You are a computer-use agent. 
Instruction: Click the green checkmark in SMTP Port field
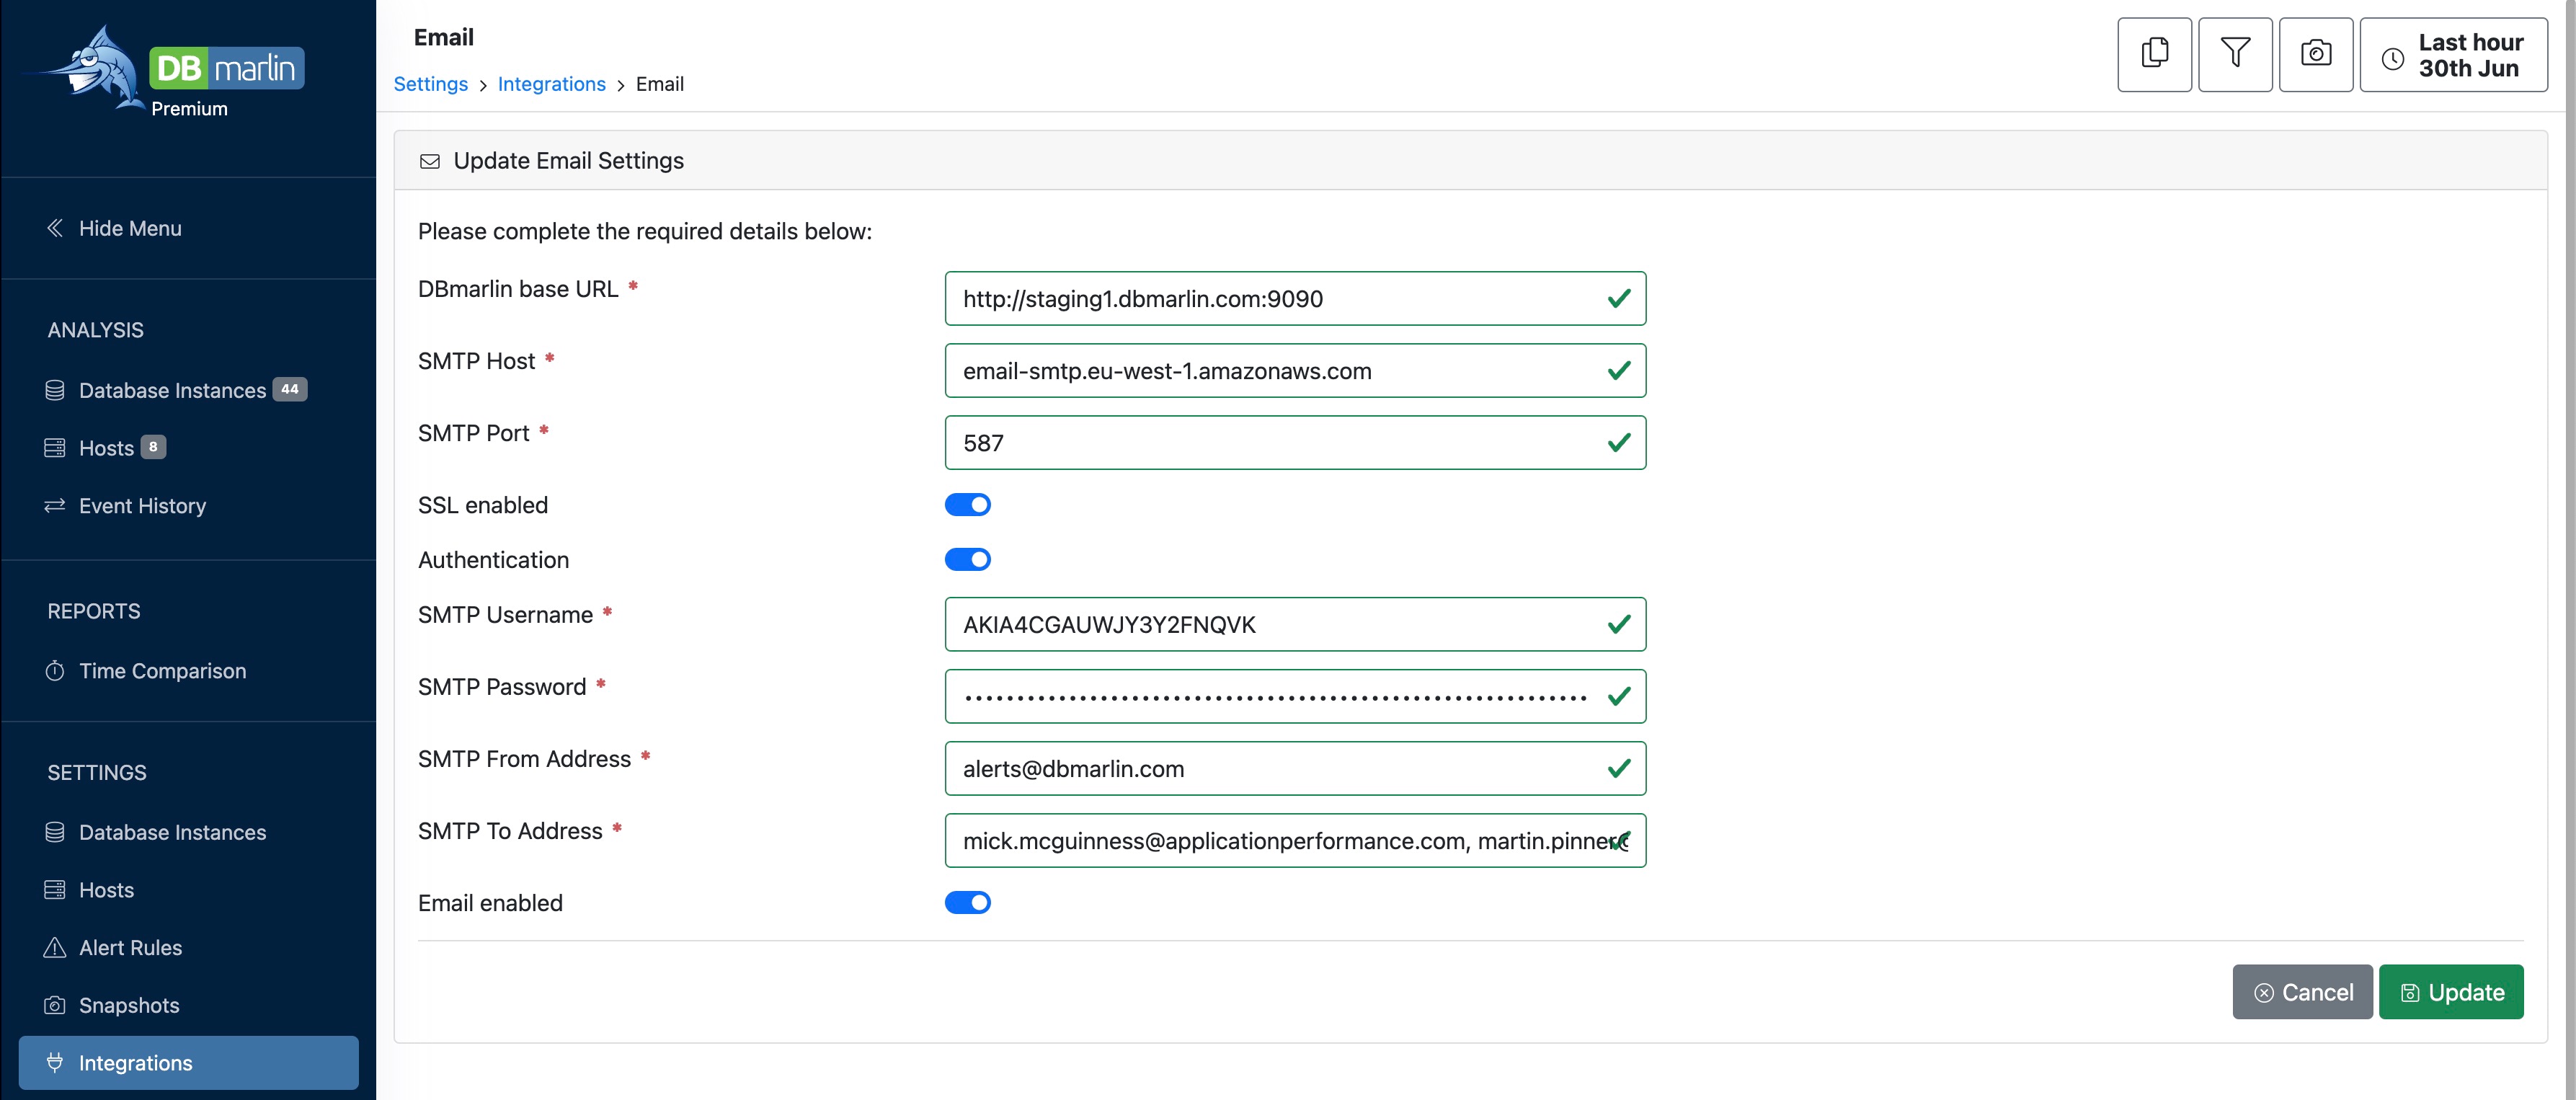1619,443
